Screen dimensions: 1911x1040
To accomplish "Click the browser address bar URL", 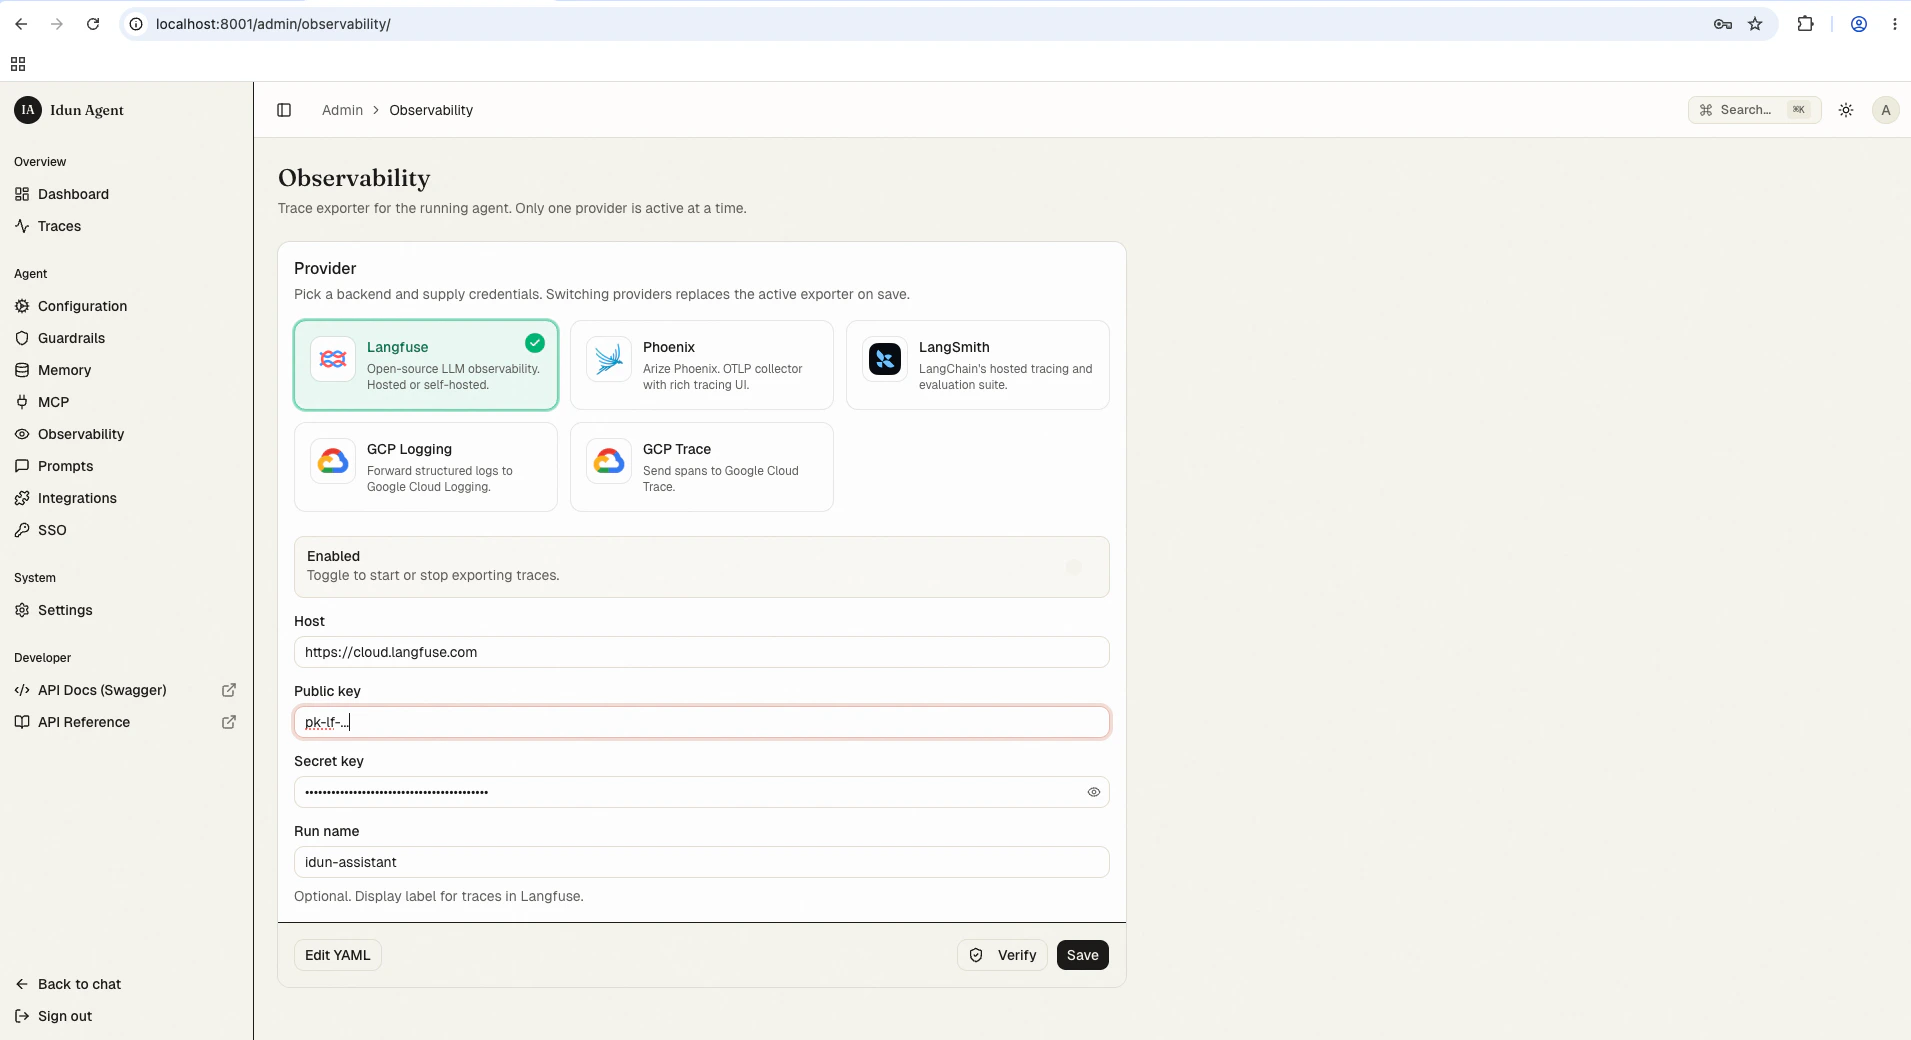I will tap(273, 24).
